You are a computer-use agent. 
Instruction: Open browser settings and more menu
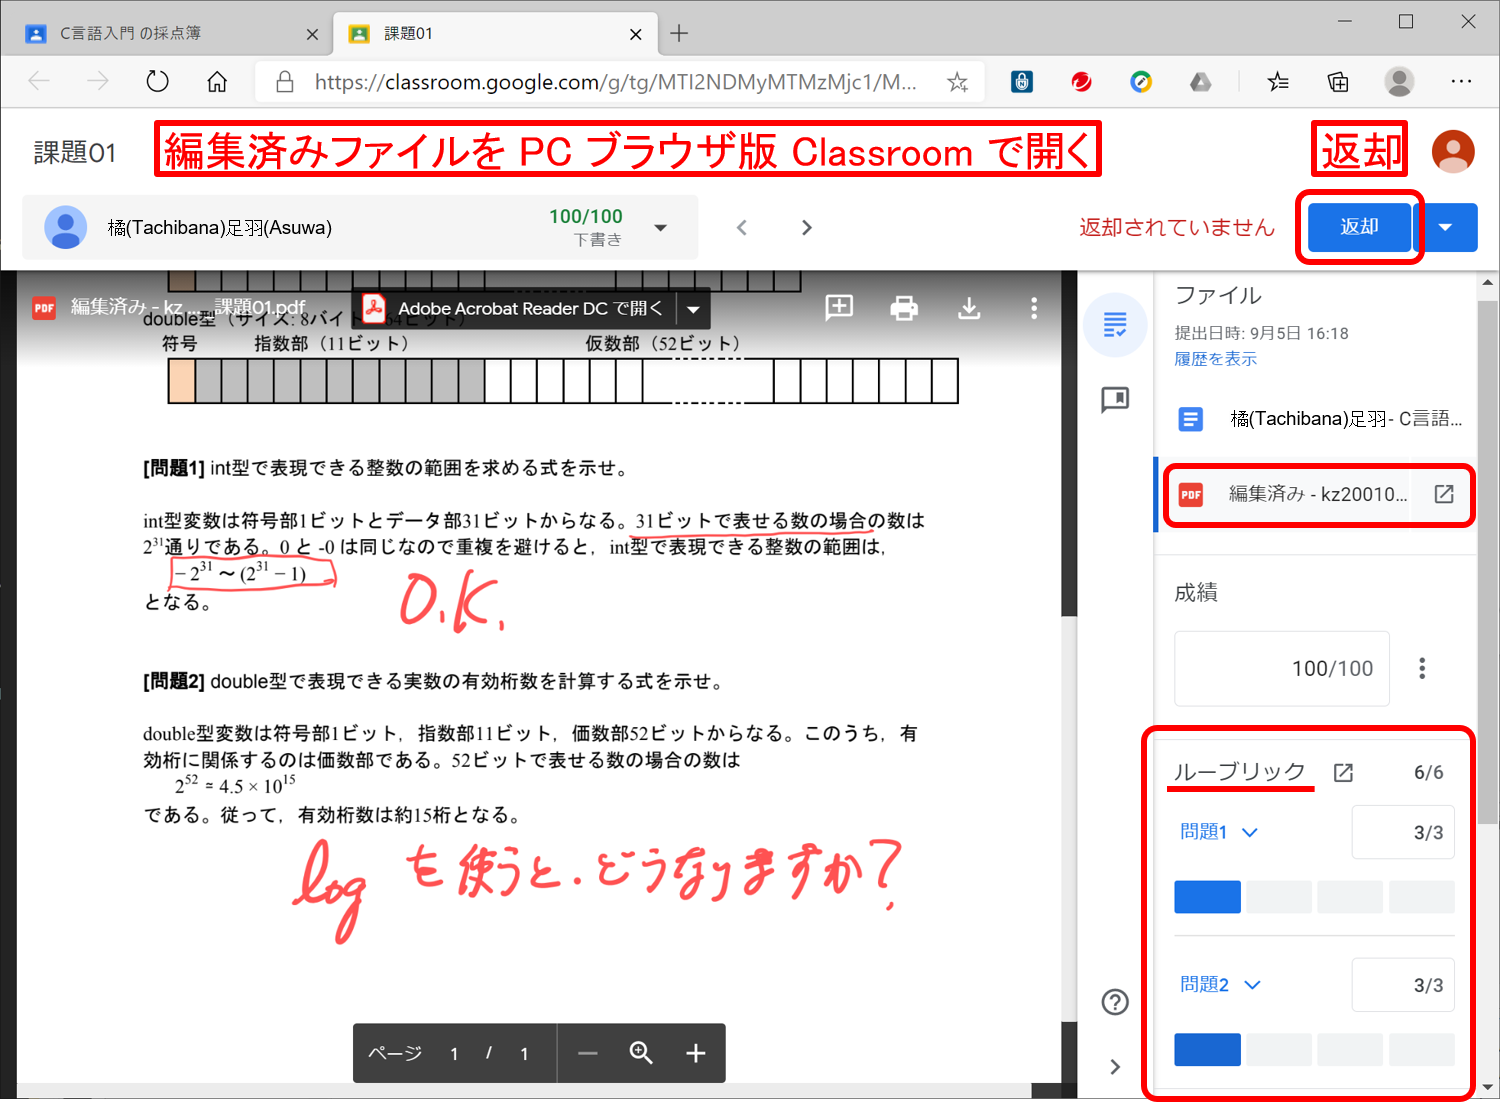1461,82
